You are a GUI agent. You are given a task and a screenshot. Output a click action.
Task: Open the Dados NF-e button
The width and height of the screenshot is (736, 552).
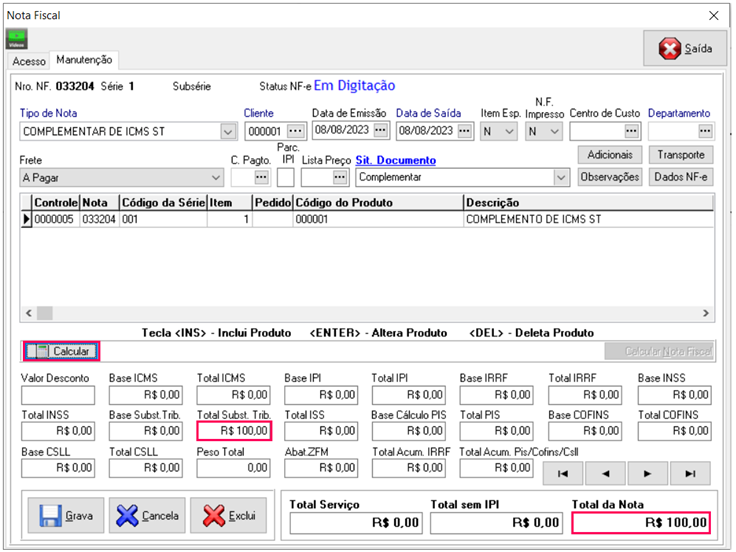(x=680, y=177)
